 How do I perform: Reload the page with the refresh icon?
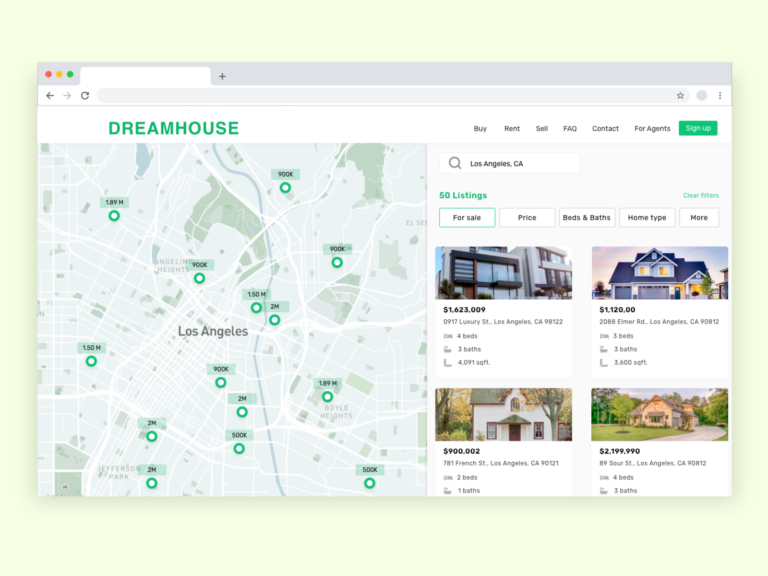[x=85, y=96]
